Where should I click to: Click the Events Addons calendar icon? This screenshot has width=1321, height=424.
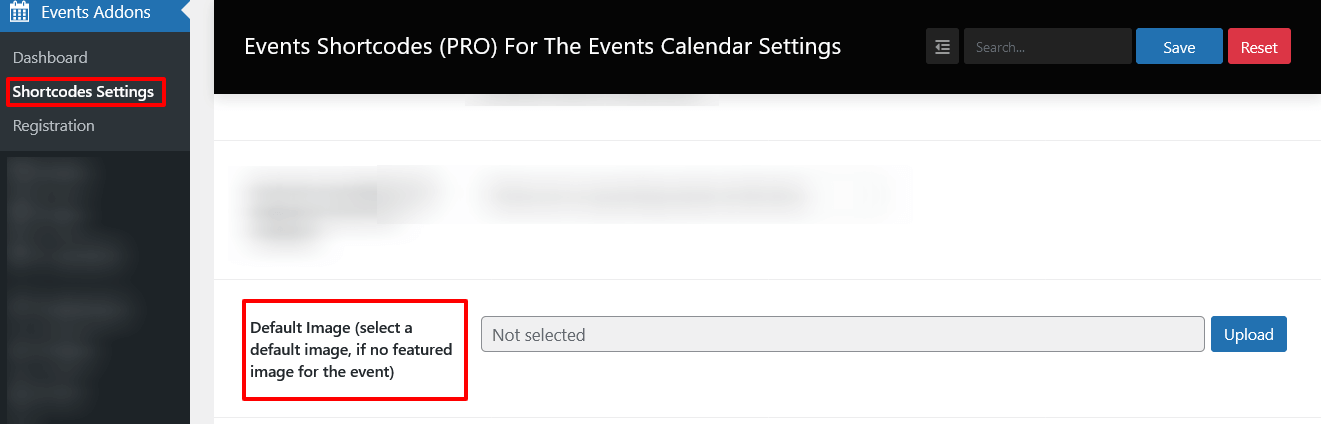point(19,13)
